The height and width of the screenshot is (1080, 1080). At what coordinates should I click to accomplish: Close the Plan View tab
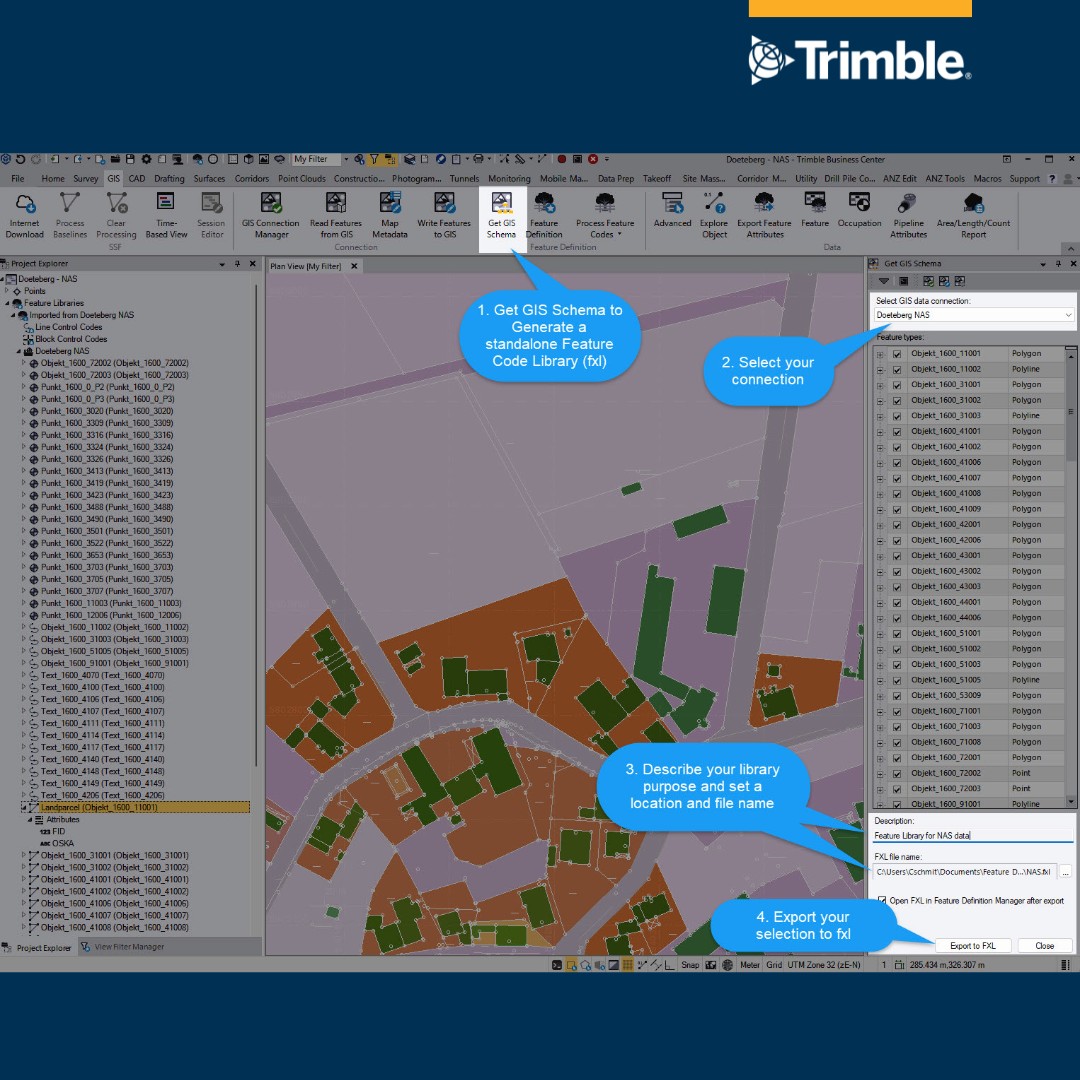(354, 266)
